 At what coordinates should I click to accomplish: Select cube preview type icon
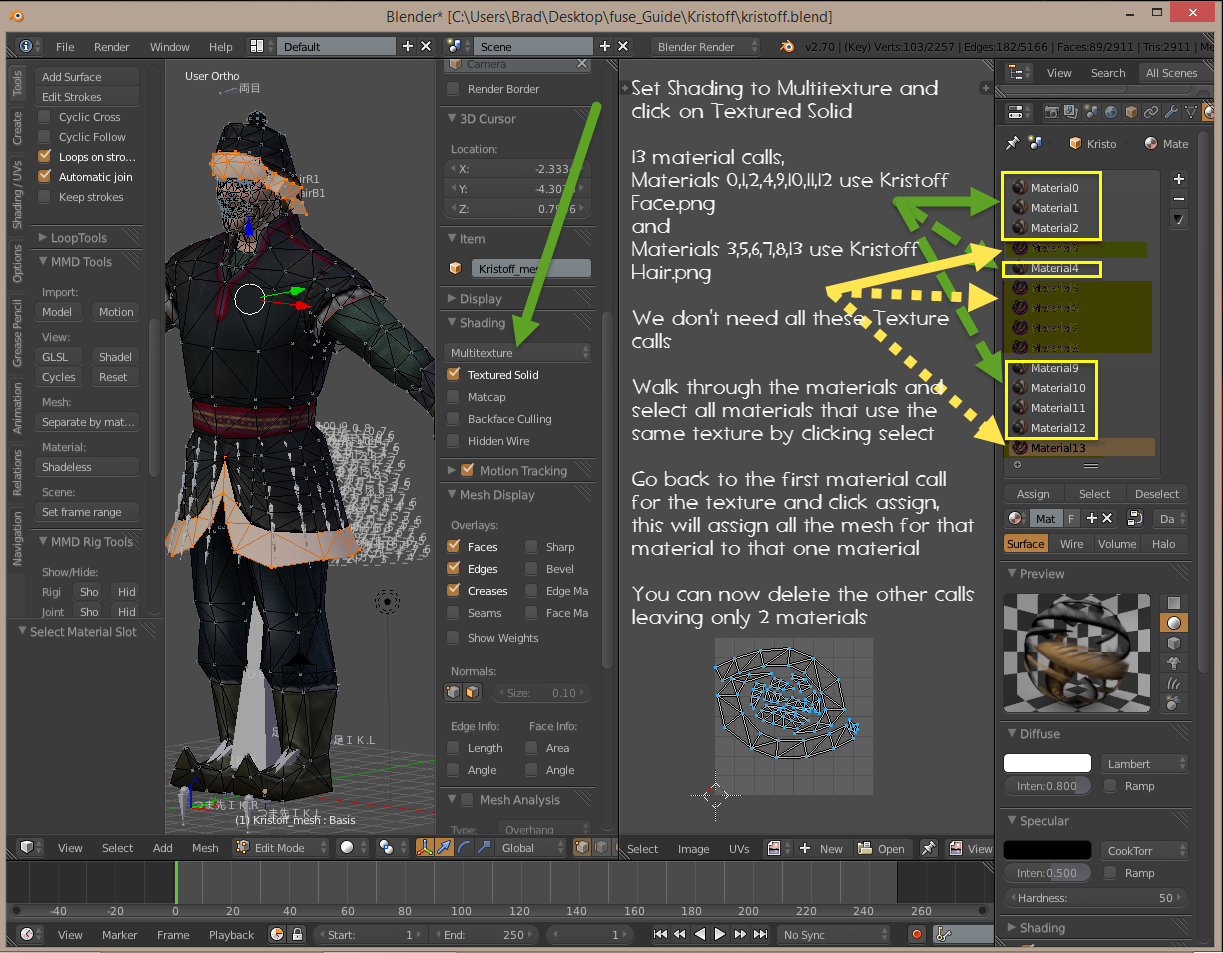1174,642
